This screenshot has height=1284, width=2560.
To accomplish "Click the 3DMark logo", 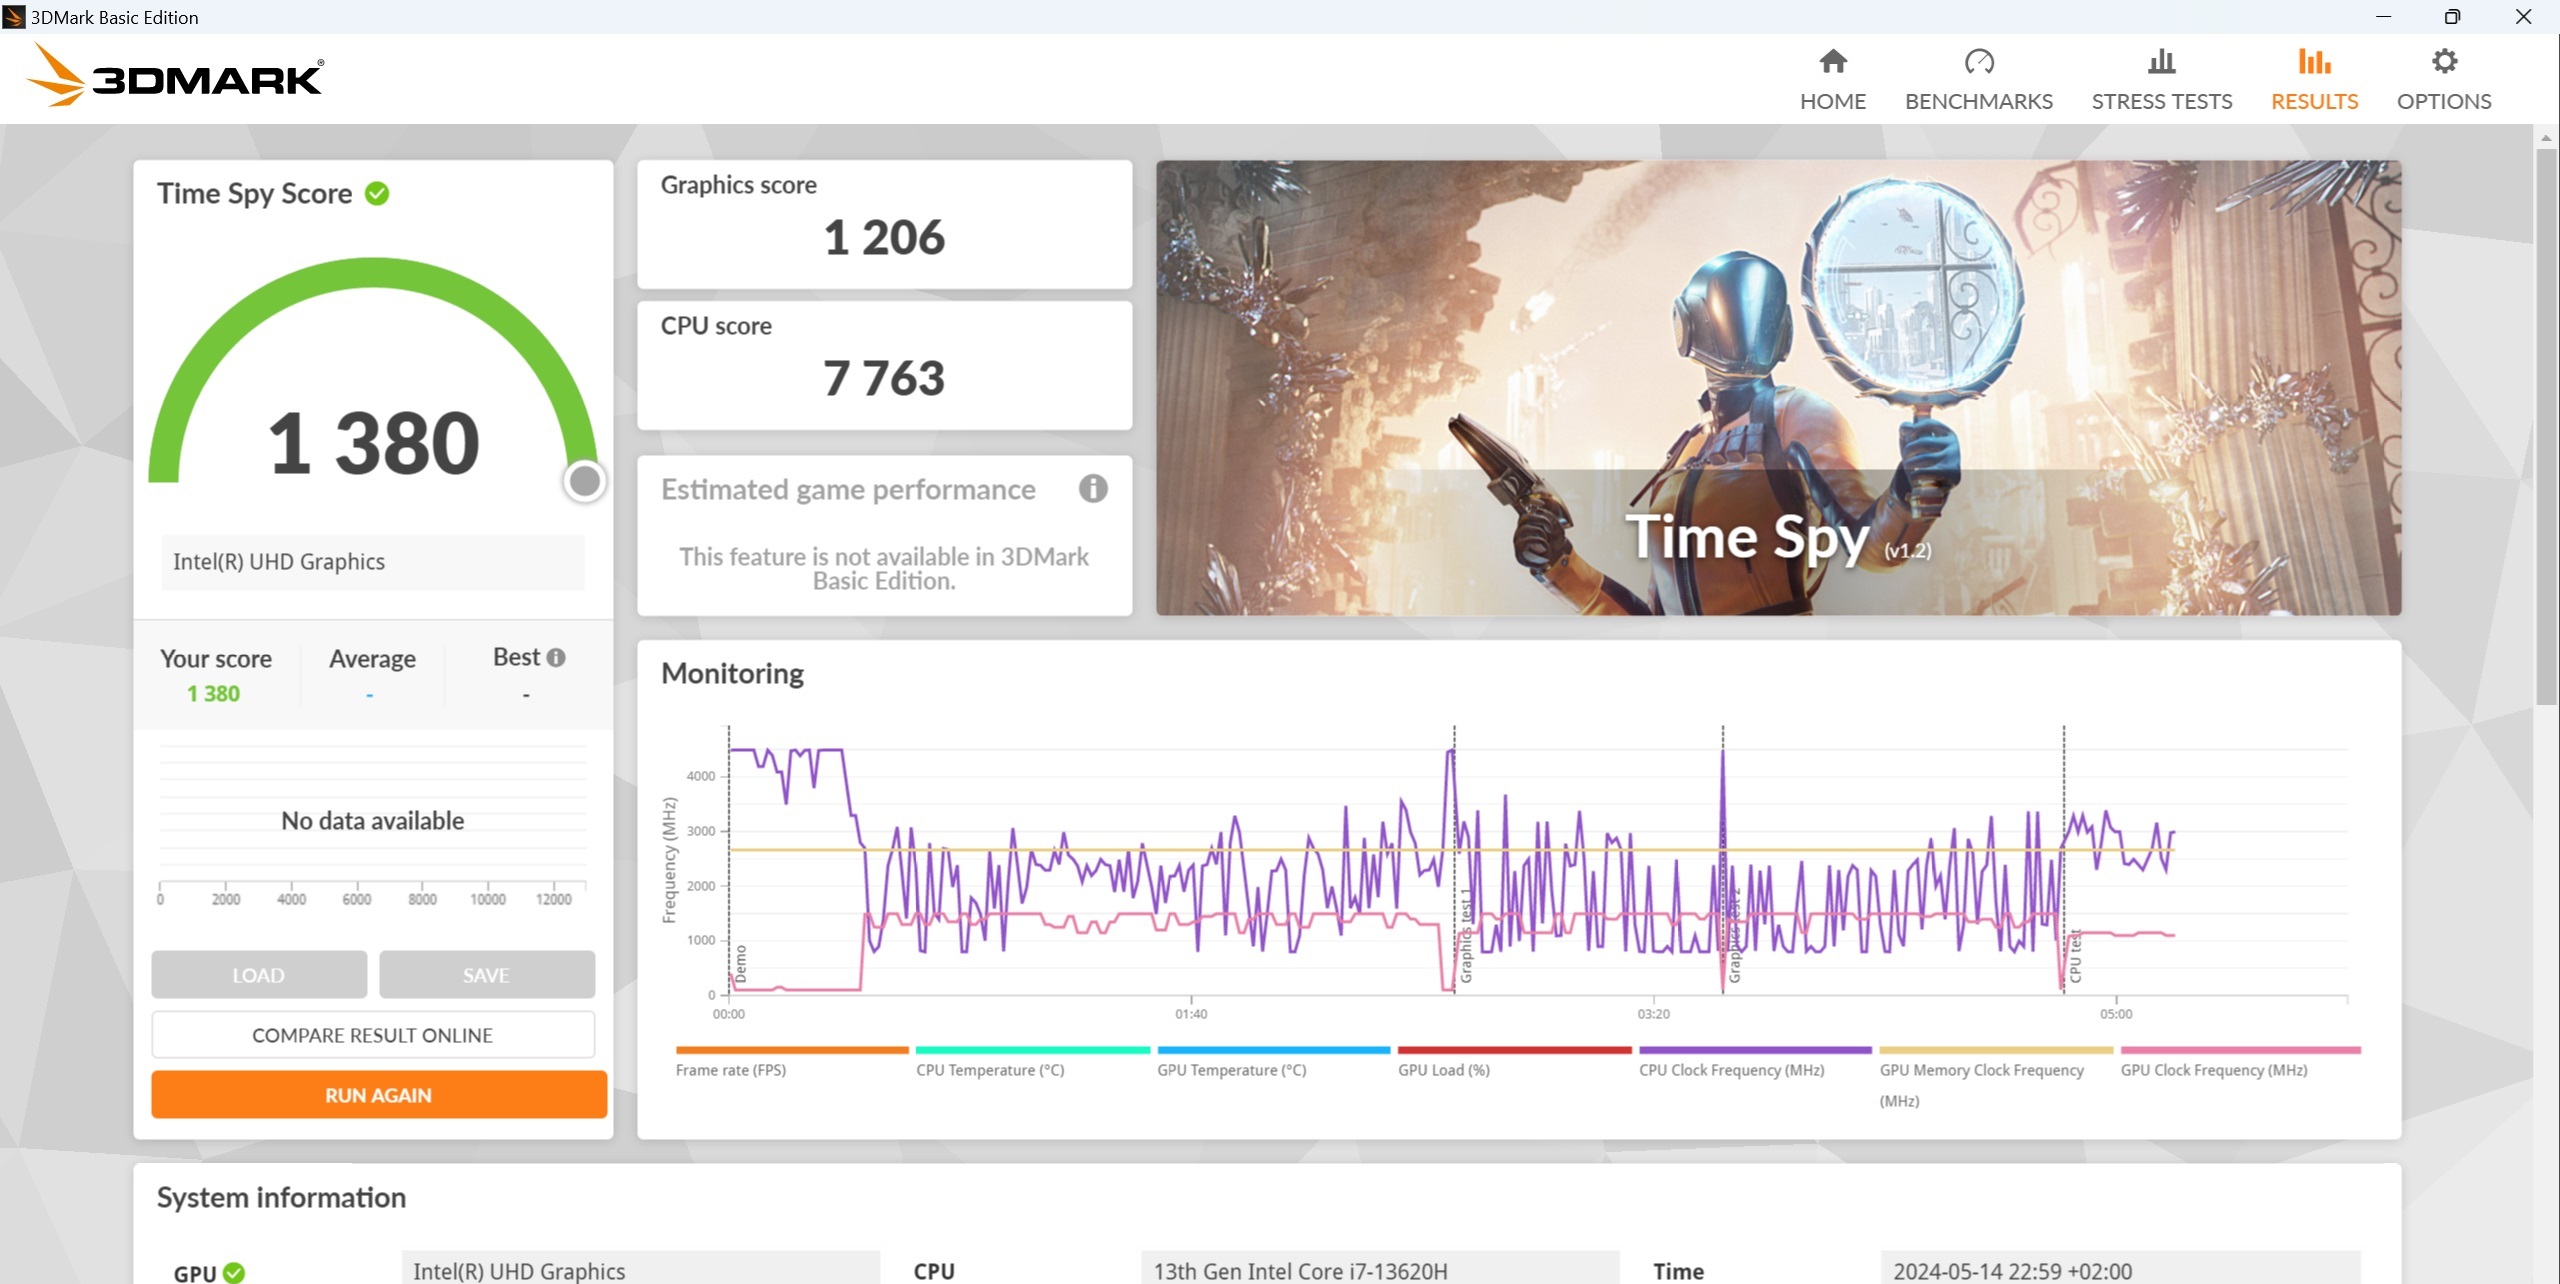I will pos(174,76).
